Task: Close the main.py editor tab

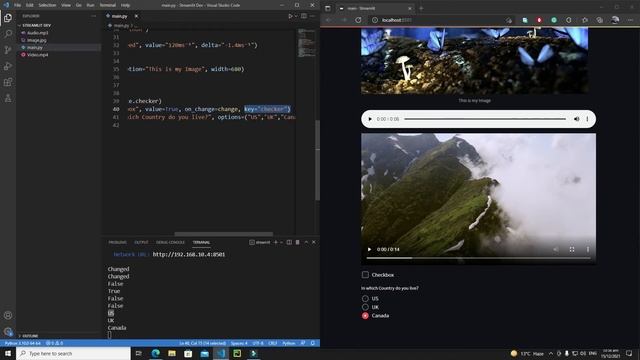Action: [136, 16]
